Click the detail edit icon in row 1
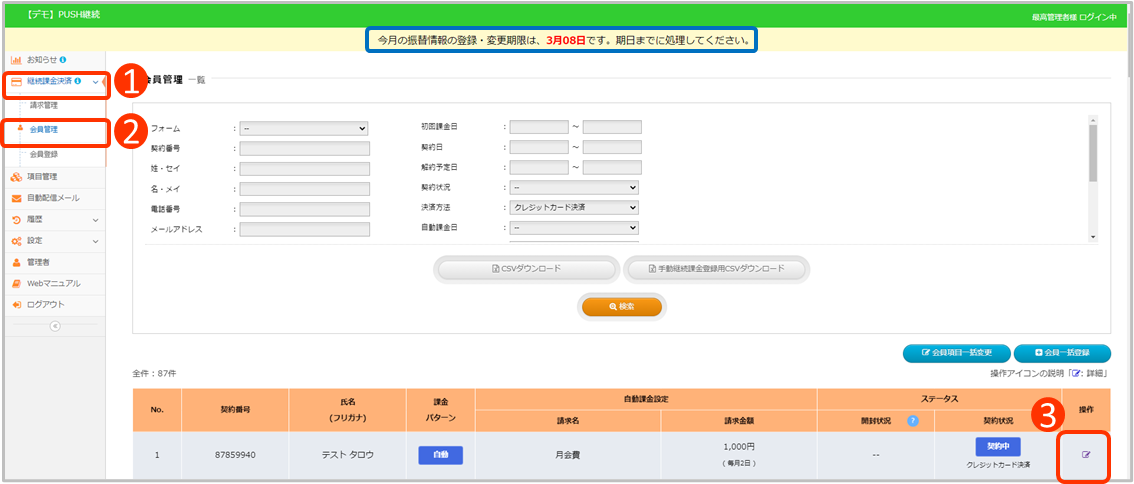This screenshot has width=1134, height=484. pyautogui.click(x=1086, y=455)
